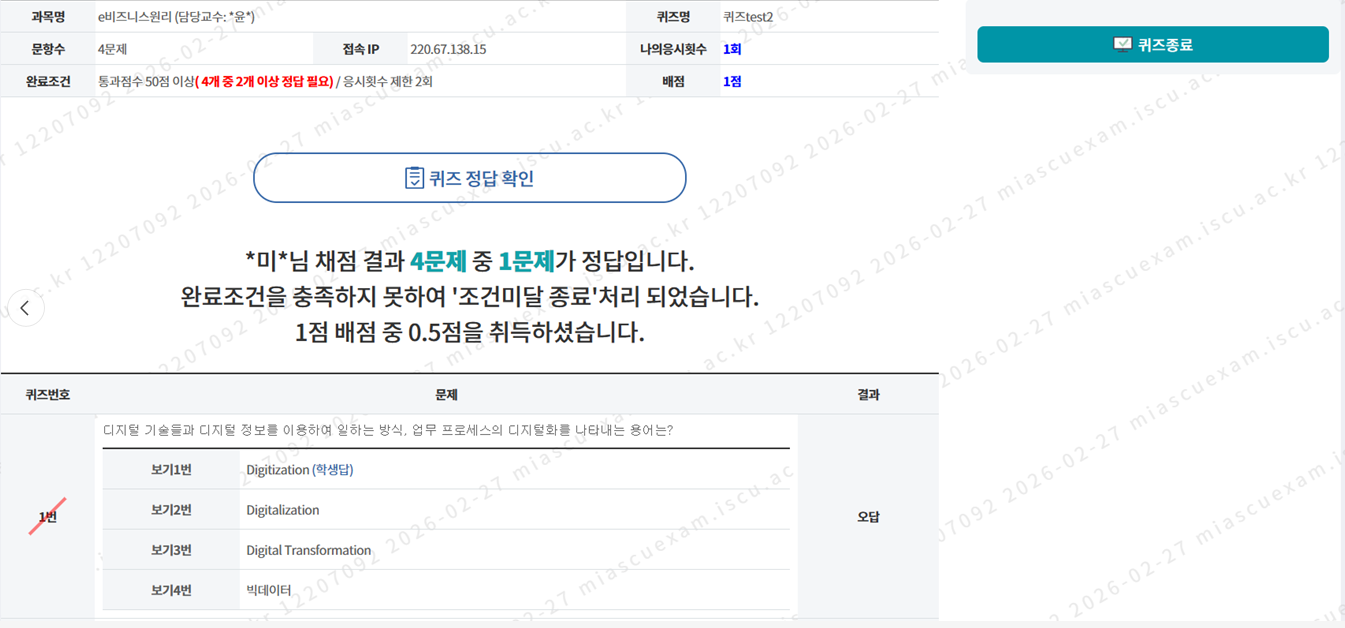Click the left chevron back arrow
The height and width of the screenshot is (628, 1345).
(25, 308)
